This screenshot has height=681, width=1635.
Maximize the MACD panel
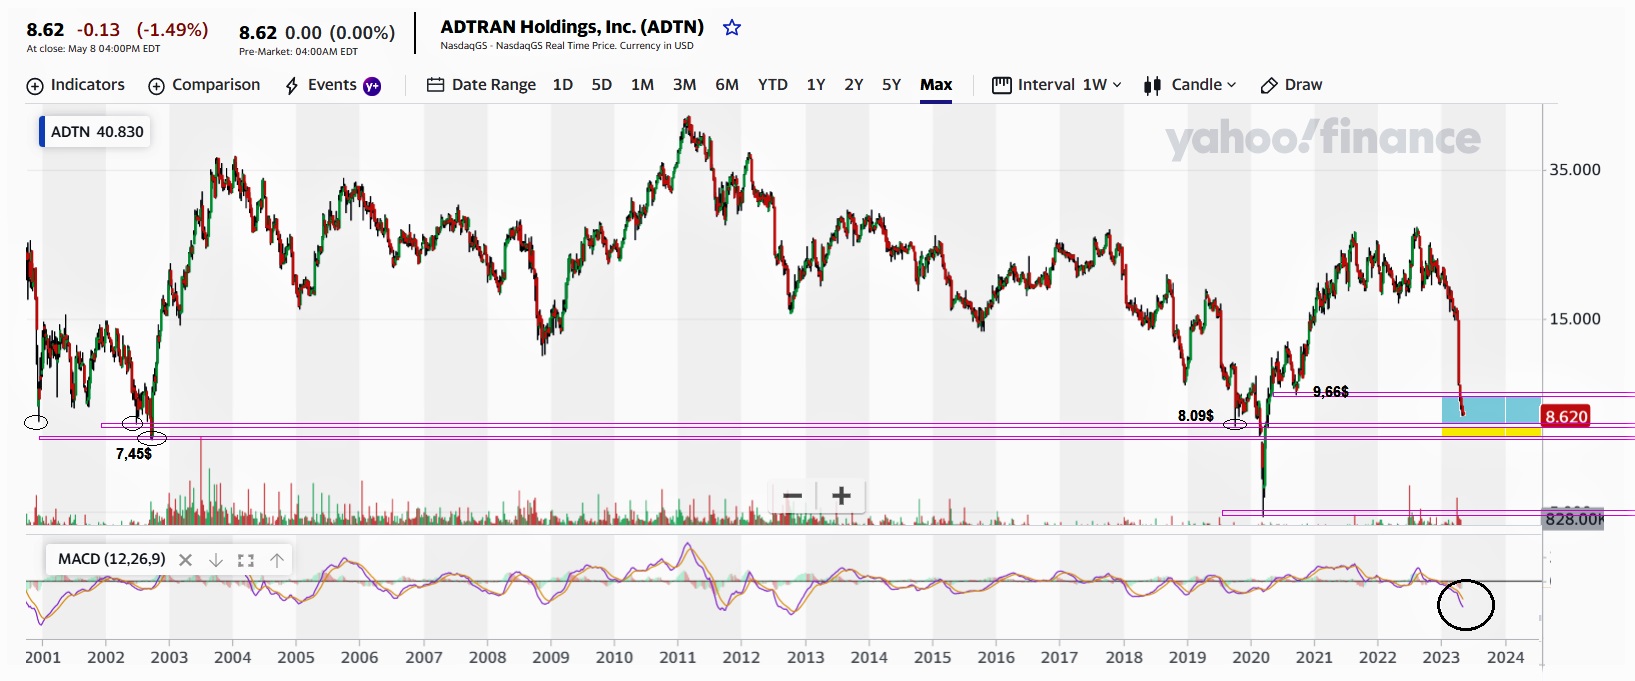pyautogui.click(x=246, y=560)
